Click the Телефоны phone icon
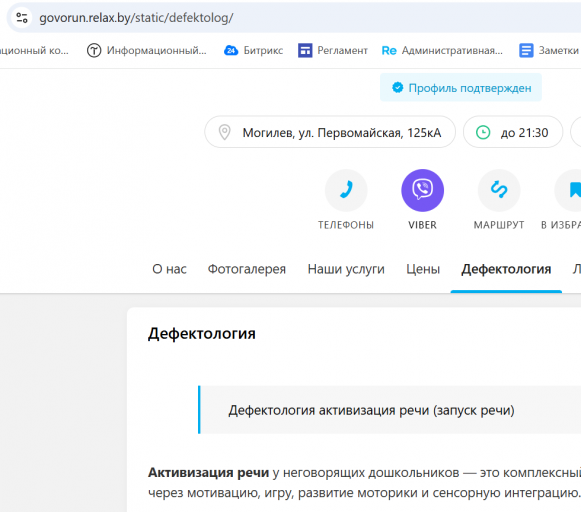This screenshot has width=581, height=512. 346,190
